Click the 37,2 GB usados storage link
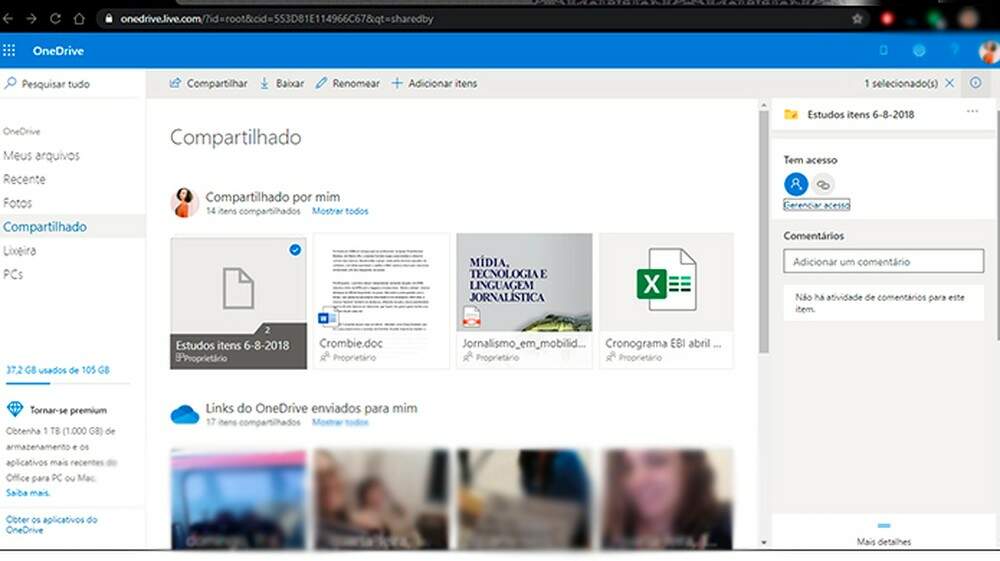Image resolution: width=1000 pixels, height=561 pixels. click(x=58, y=370)
